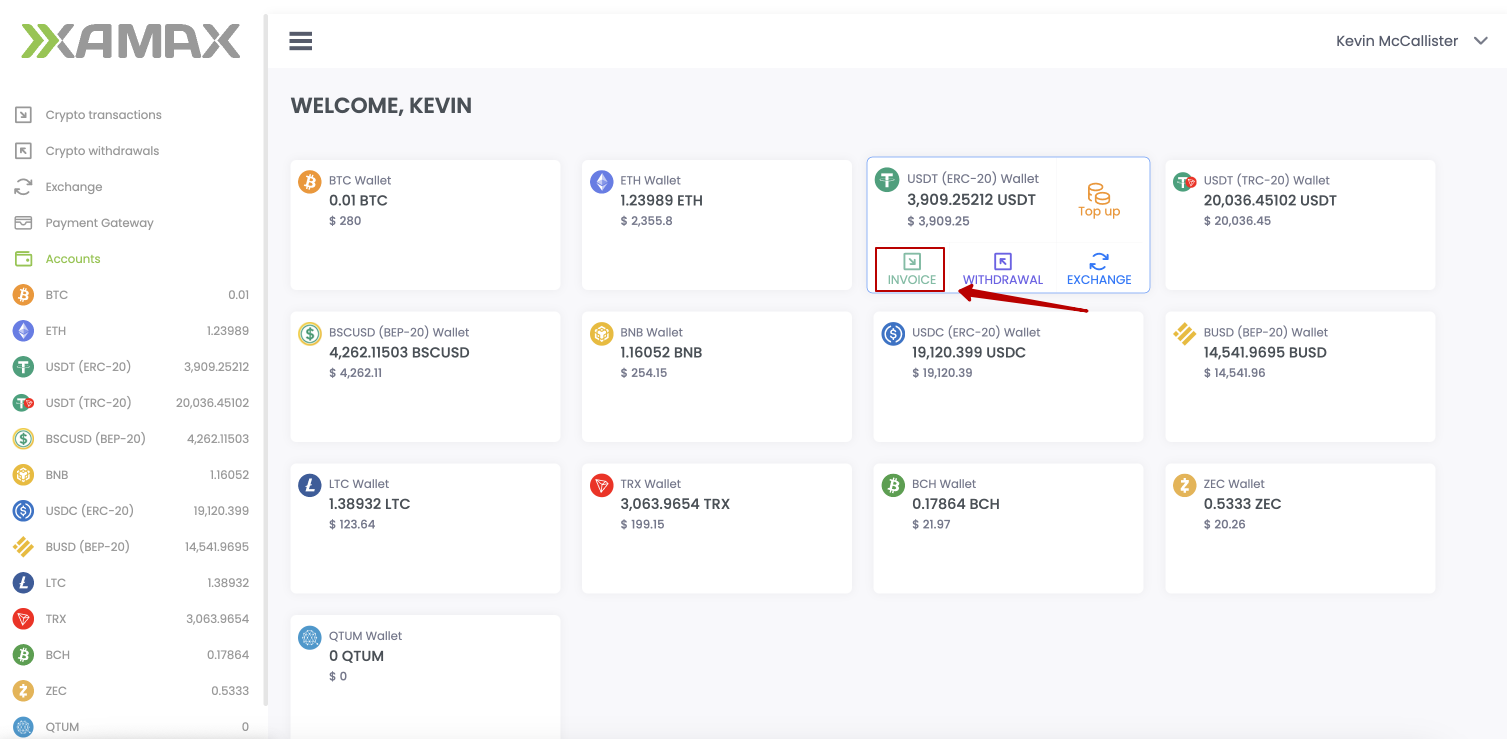Click the Crypto transactions arrow icon
The width and height of the screenshot is (1507, 739).
click(23, 115)
